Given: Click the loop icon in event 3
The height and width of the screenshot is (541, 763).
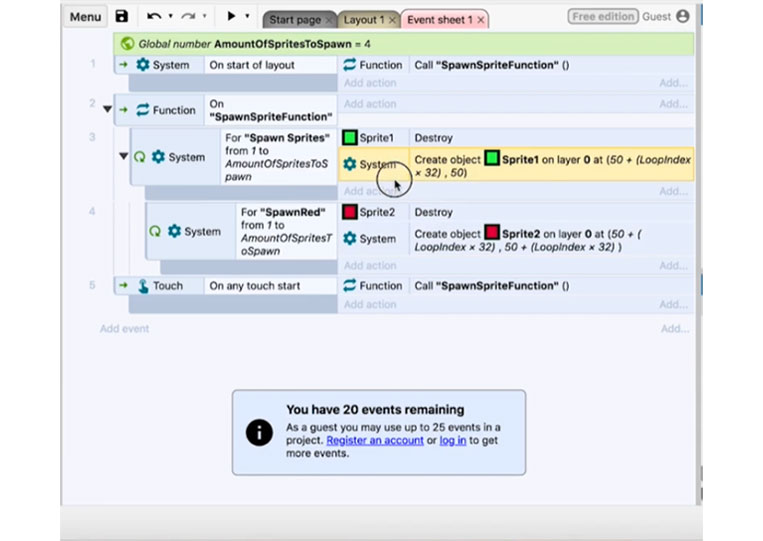Looking at the screenshot, I should pos(140,157).
